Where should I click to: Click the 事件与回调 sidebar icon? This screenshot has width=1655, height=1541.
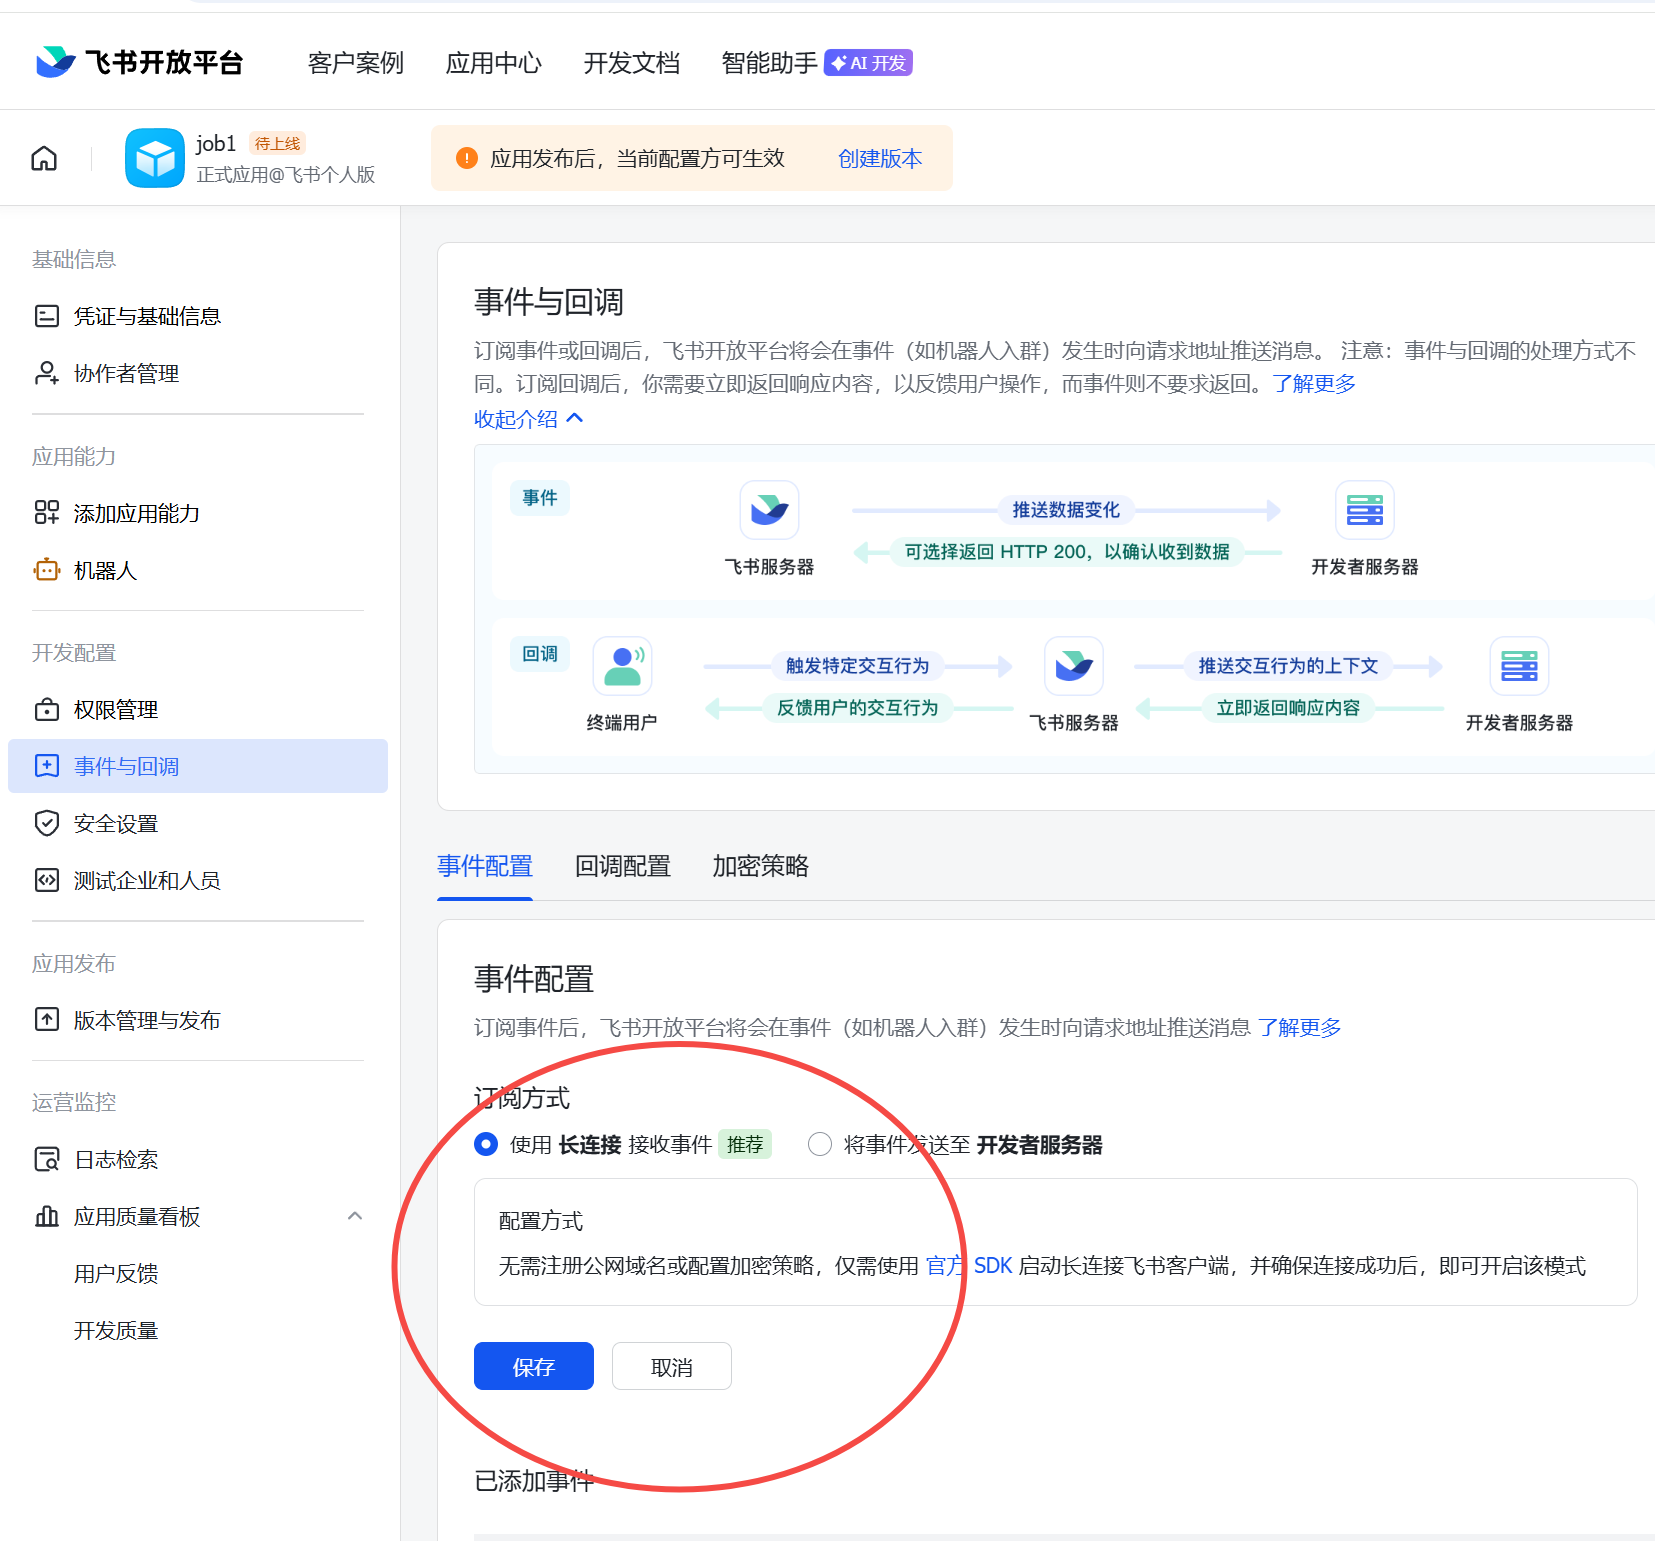click(x=47, y=766)
